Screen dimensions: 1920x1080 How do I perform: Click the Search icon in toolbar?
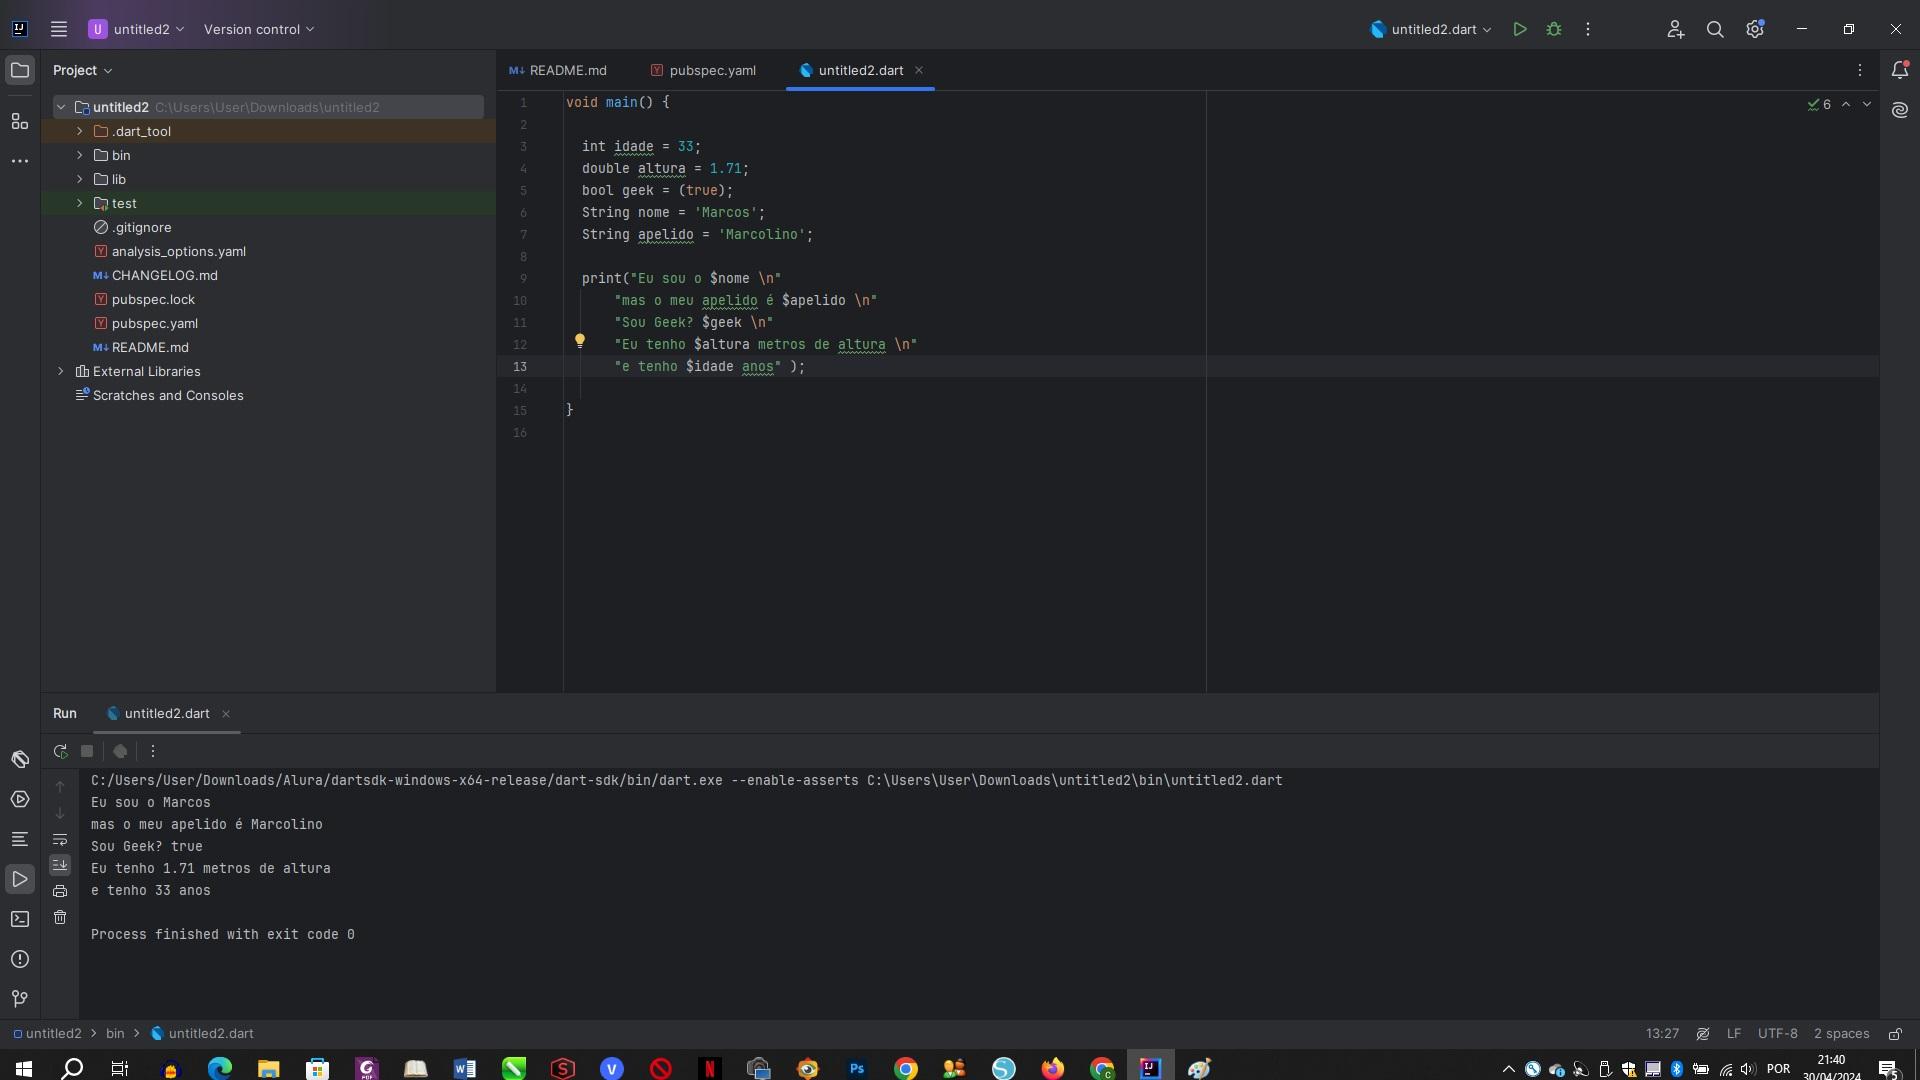tap(1714, 29)
